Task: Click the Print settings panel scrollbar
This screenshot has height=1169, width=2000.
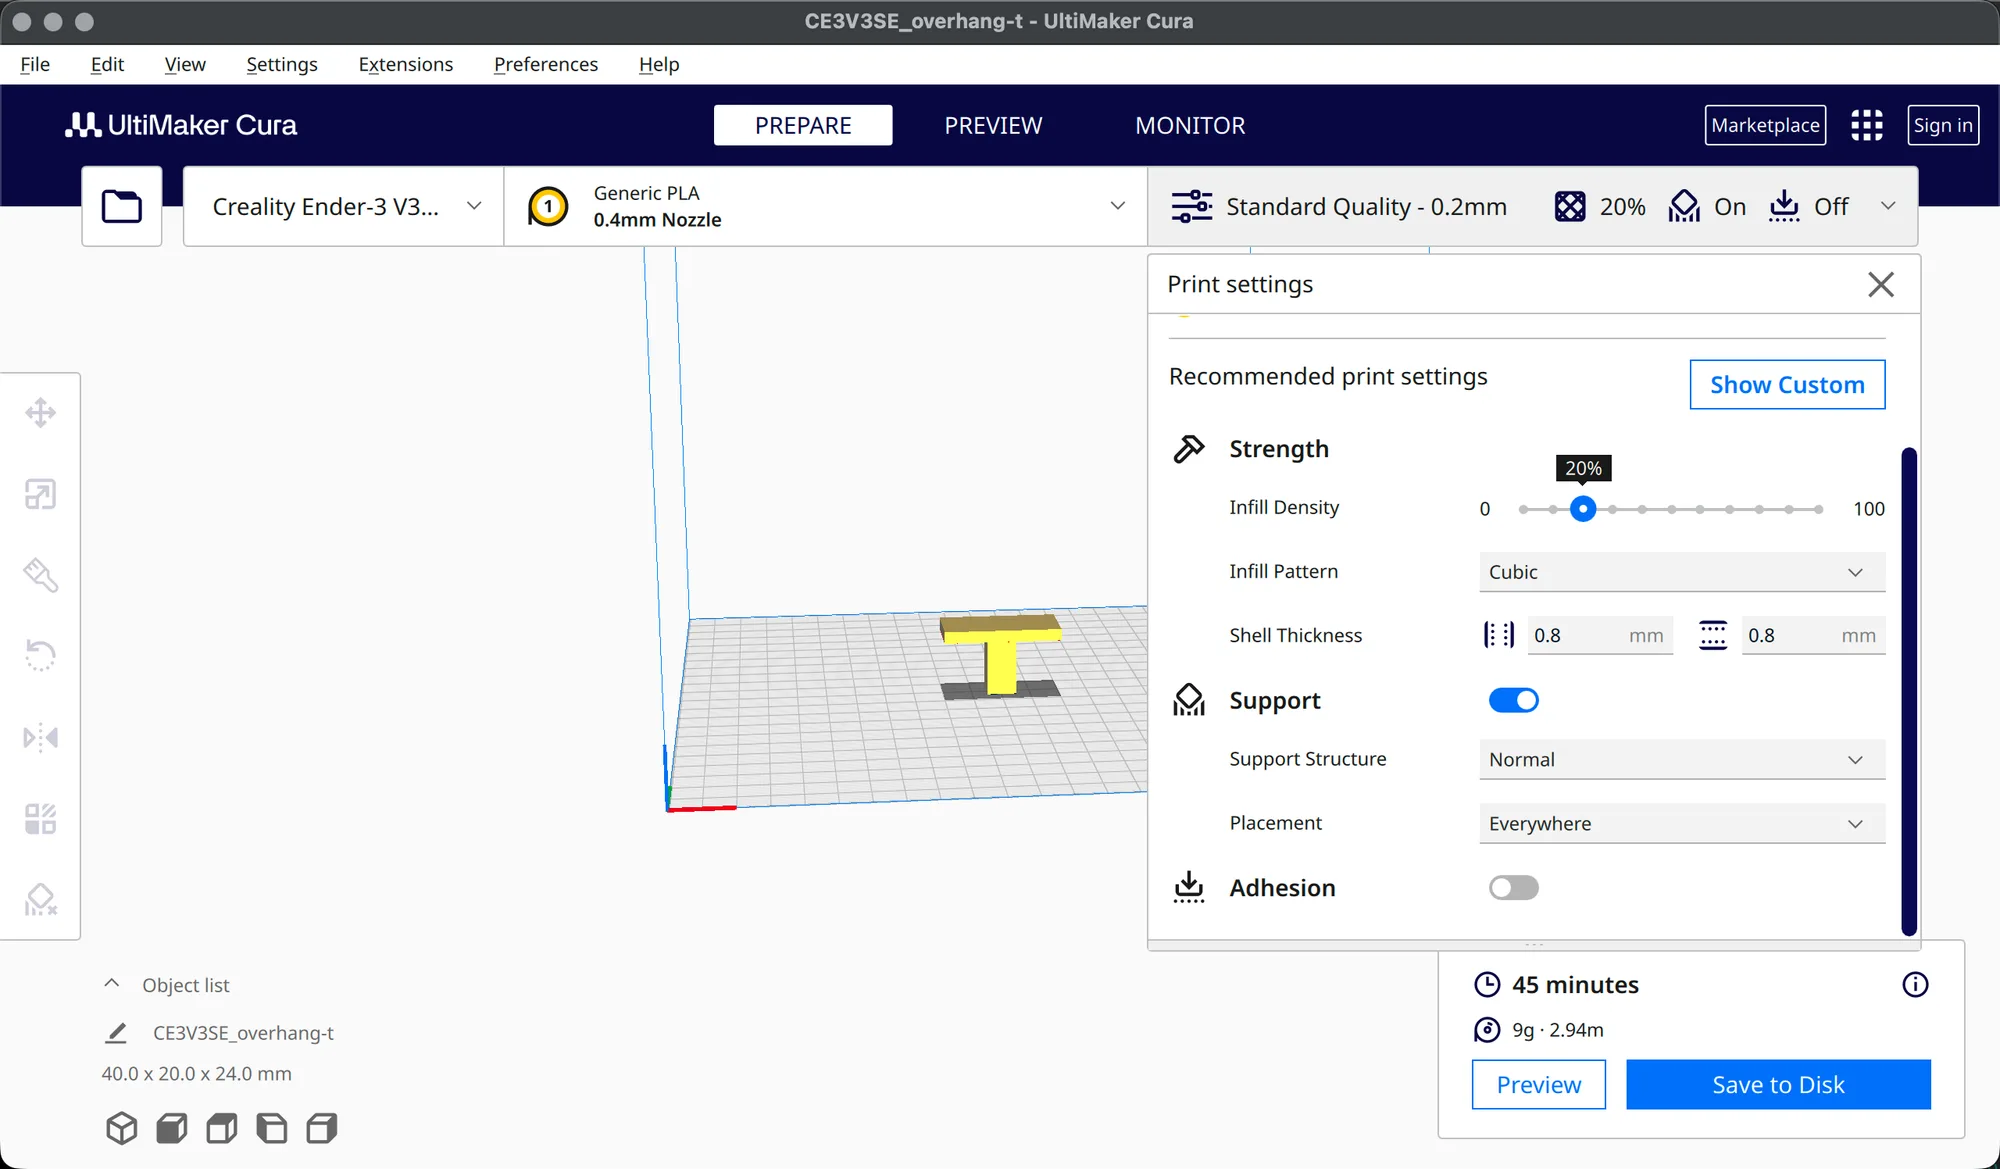Action: [1908, 691]
